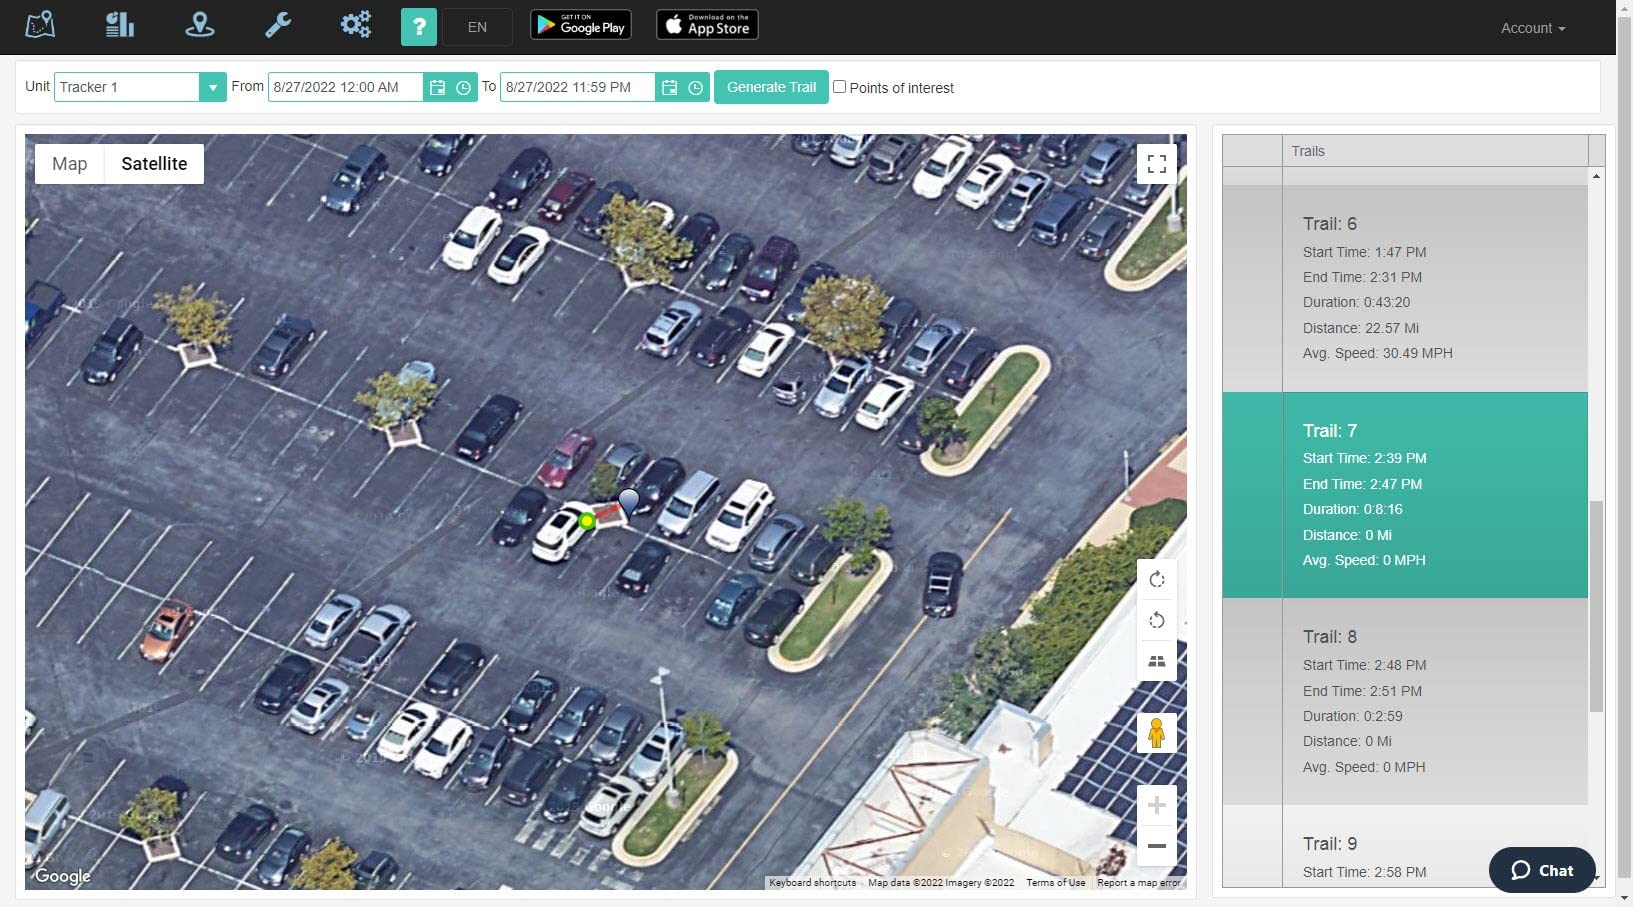Open Keyboard shortcuts link on map
The width and height of the screenshot is (1633, 907).
(x=812, y=883)
